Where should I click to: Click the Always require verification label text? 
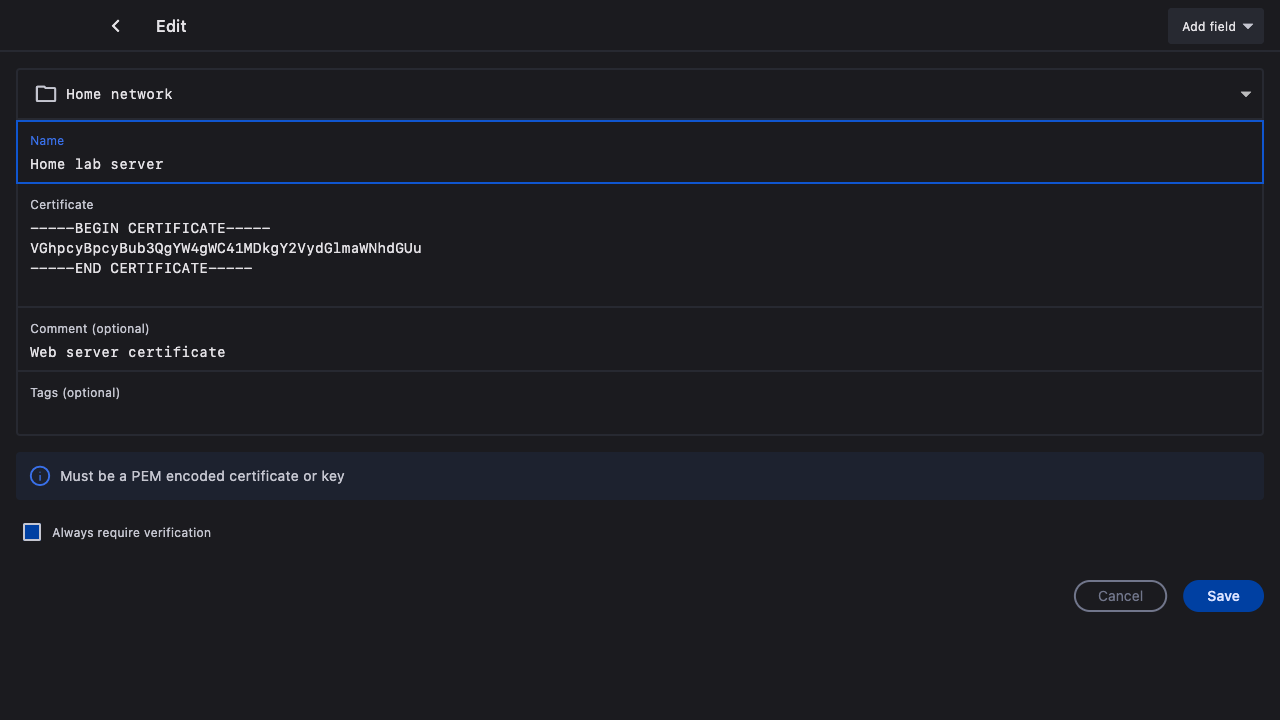click(131, 533)
